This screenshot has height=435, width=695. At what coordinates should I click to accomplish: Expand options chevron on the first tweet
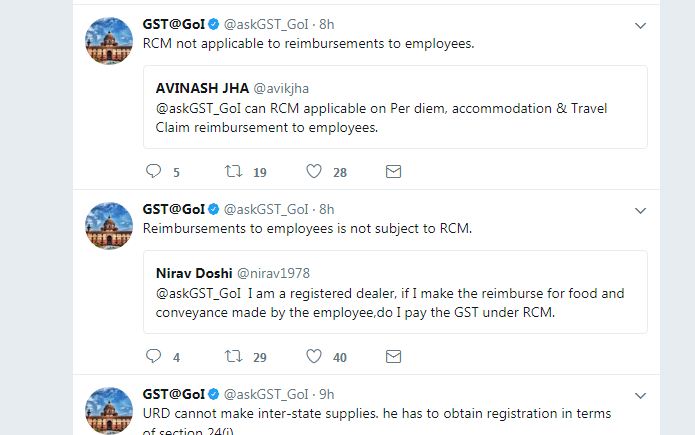click(641, 25)
